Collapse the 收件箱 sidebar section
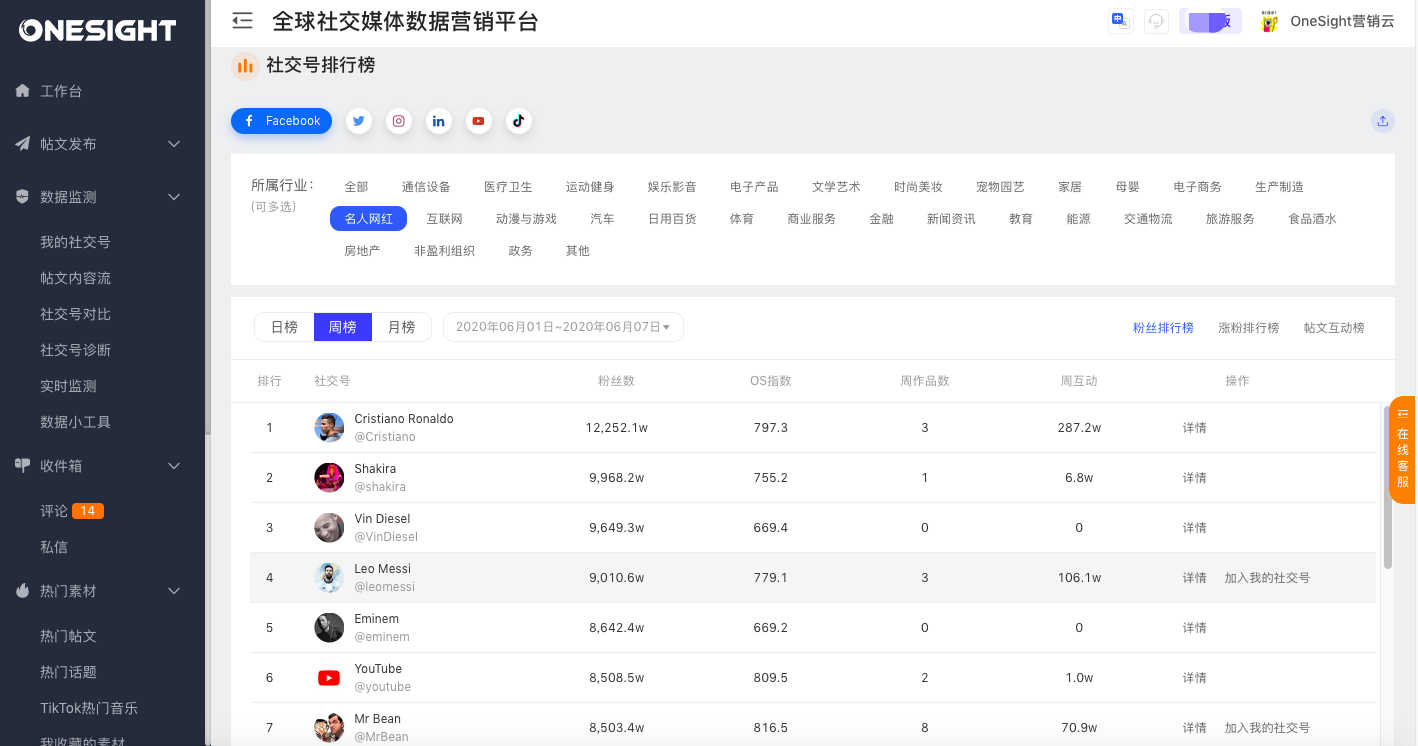Image resolution: width=1418 pixels, height=746 pixels. (174, 465)
